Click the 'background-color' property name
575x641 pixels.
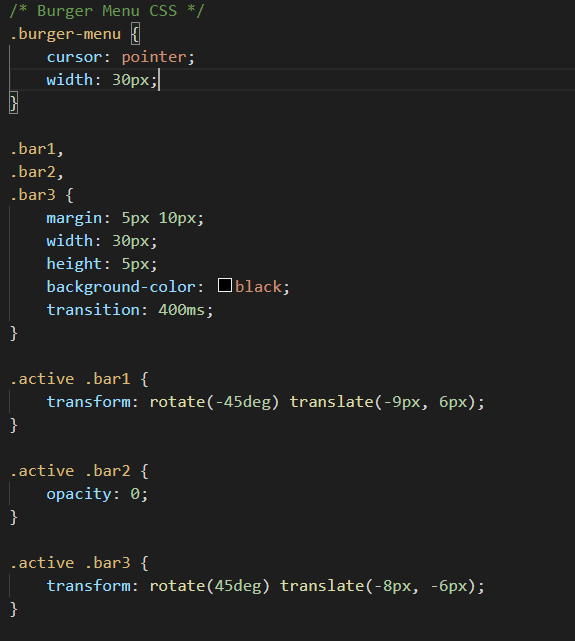point(121,287)
